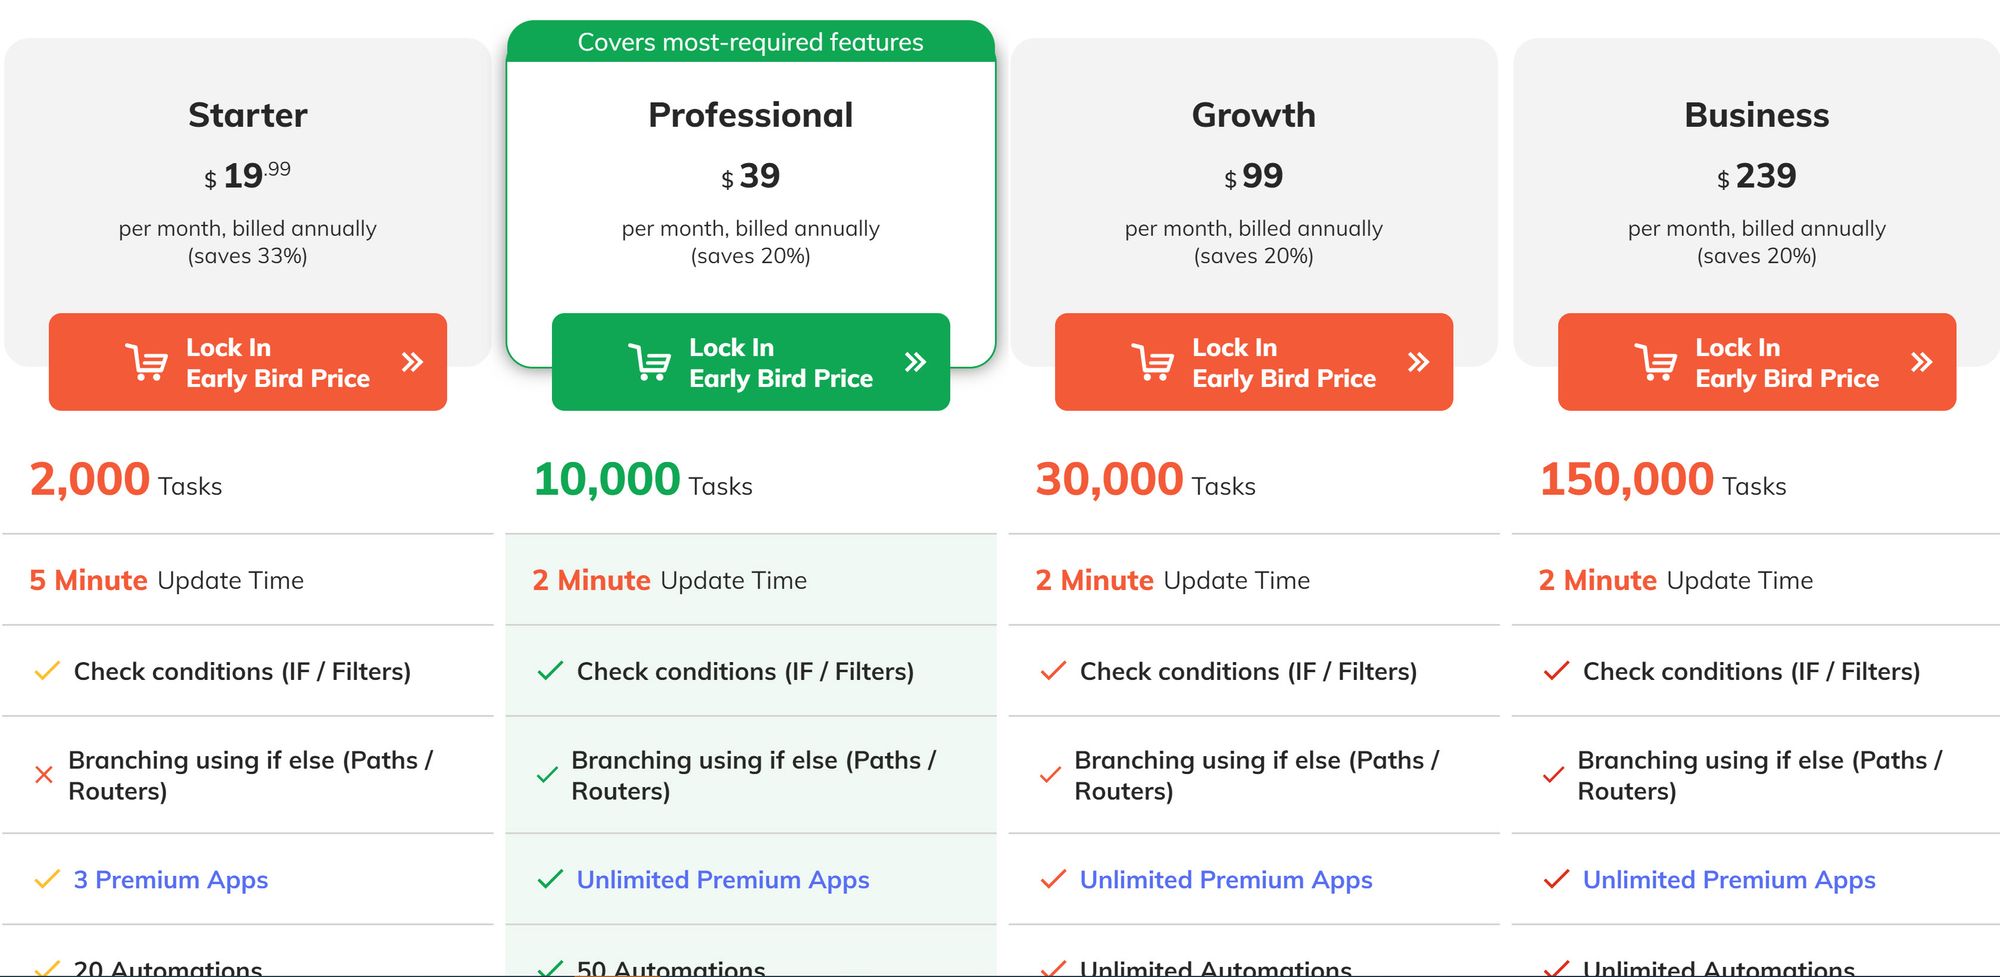Click green checkmark beside Professional Check conditions
The height and width of the screenshot is (977, 2000).
click(550, 671)
